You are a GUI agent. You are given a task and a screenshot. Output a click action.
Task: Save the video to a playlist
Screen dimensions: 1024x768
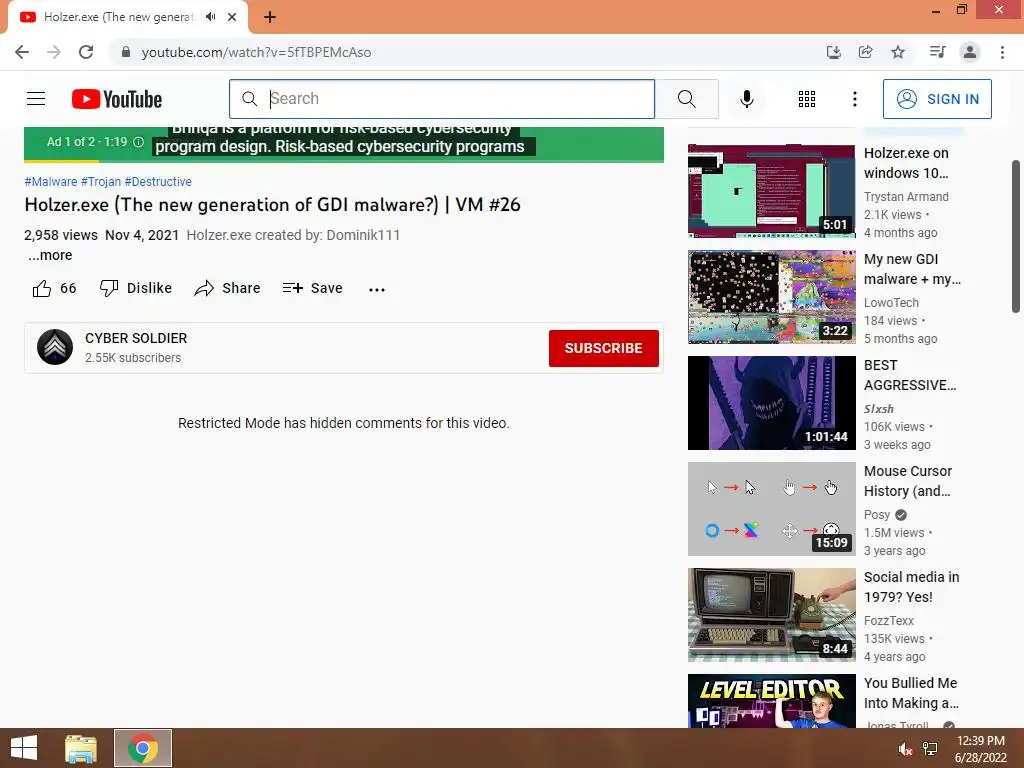[x=312, y=288]
